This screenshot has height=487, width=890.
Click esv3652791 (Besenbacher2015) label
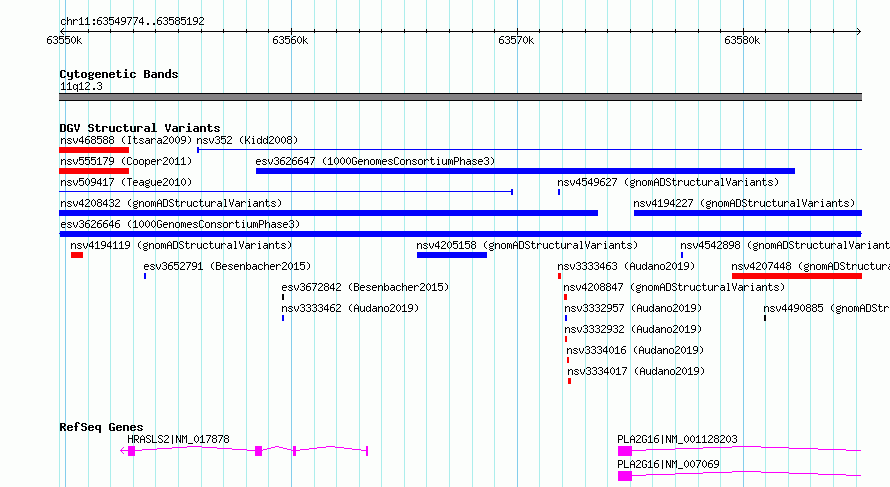pos(227,266)
